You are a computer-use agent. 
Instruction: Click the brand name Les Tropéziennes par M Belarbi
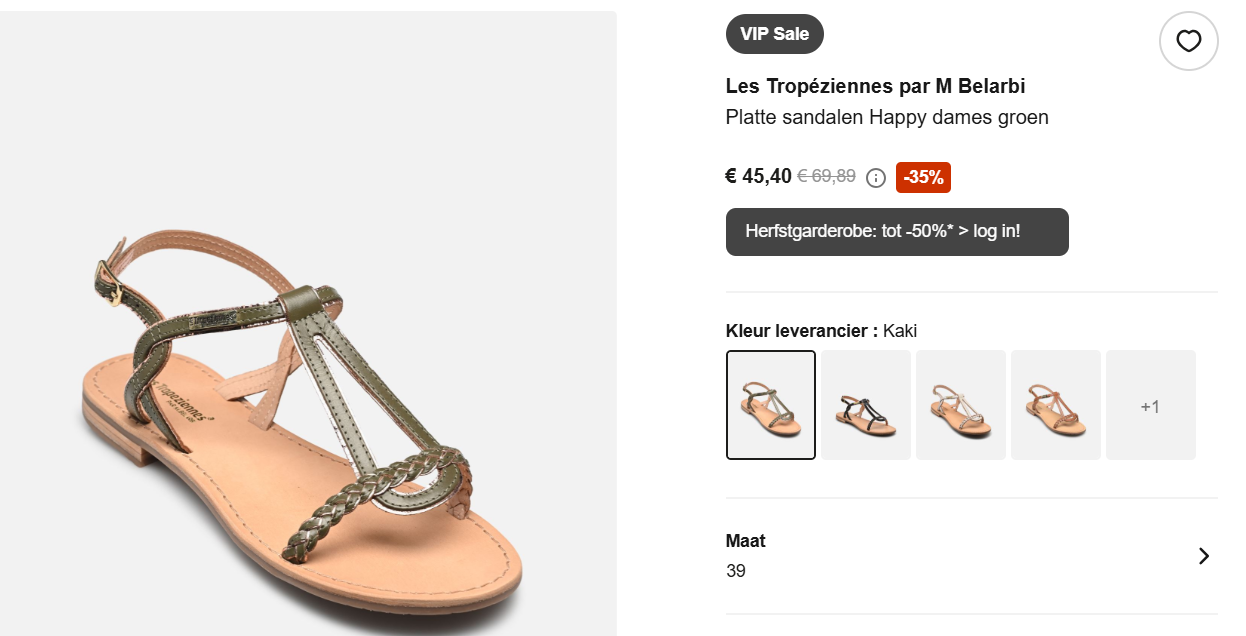pyautogui.click(x=875, y=86)
